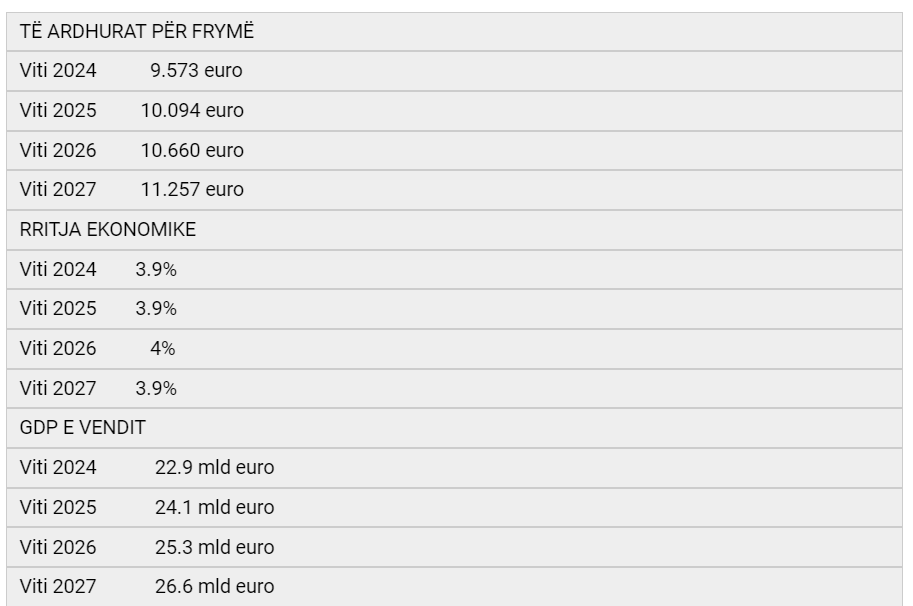
Task: Click the TË ARDHURAT PËR FRYMË header row
Action: coord(454,31)
